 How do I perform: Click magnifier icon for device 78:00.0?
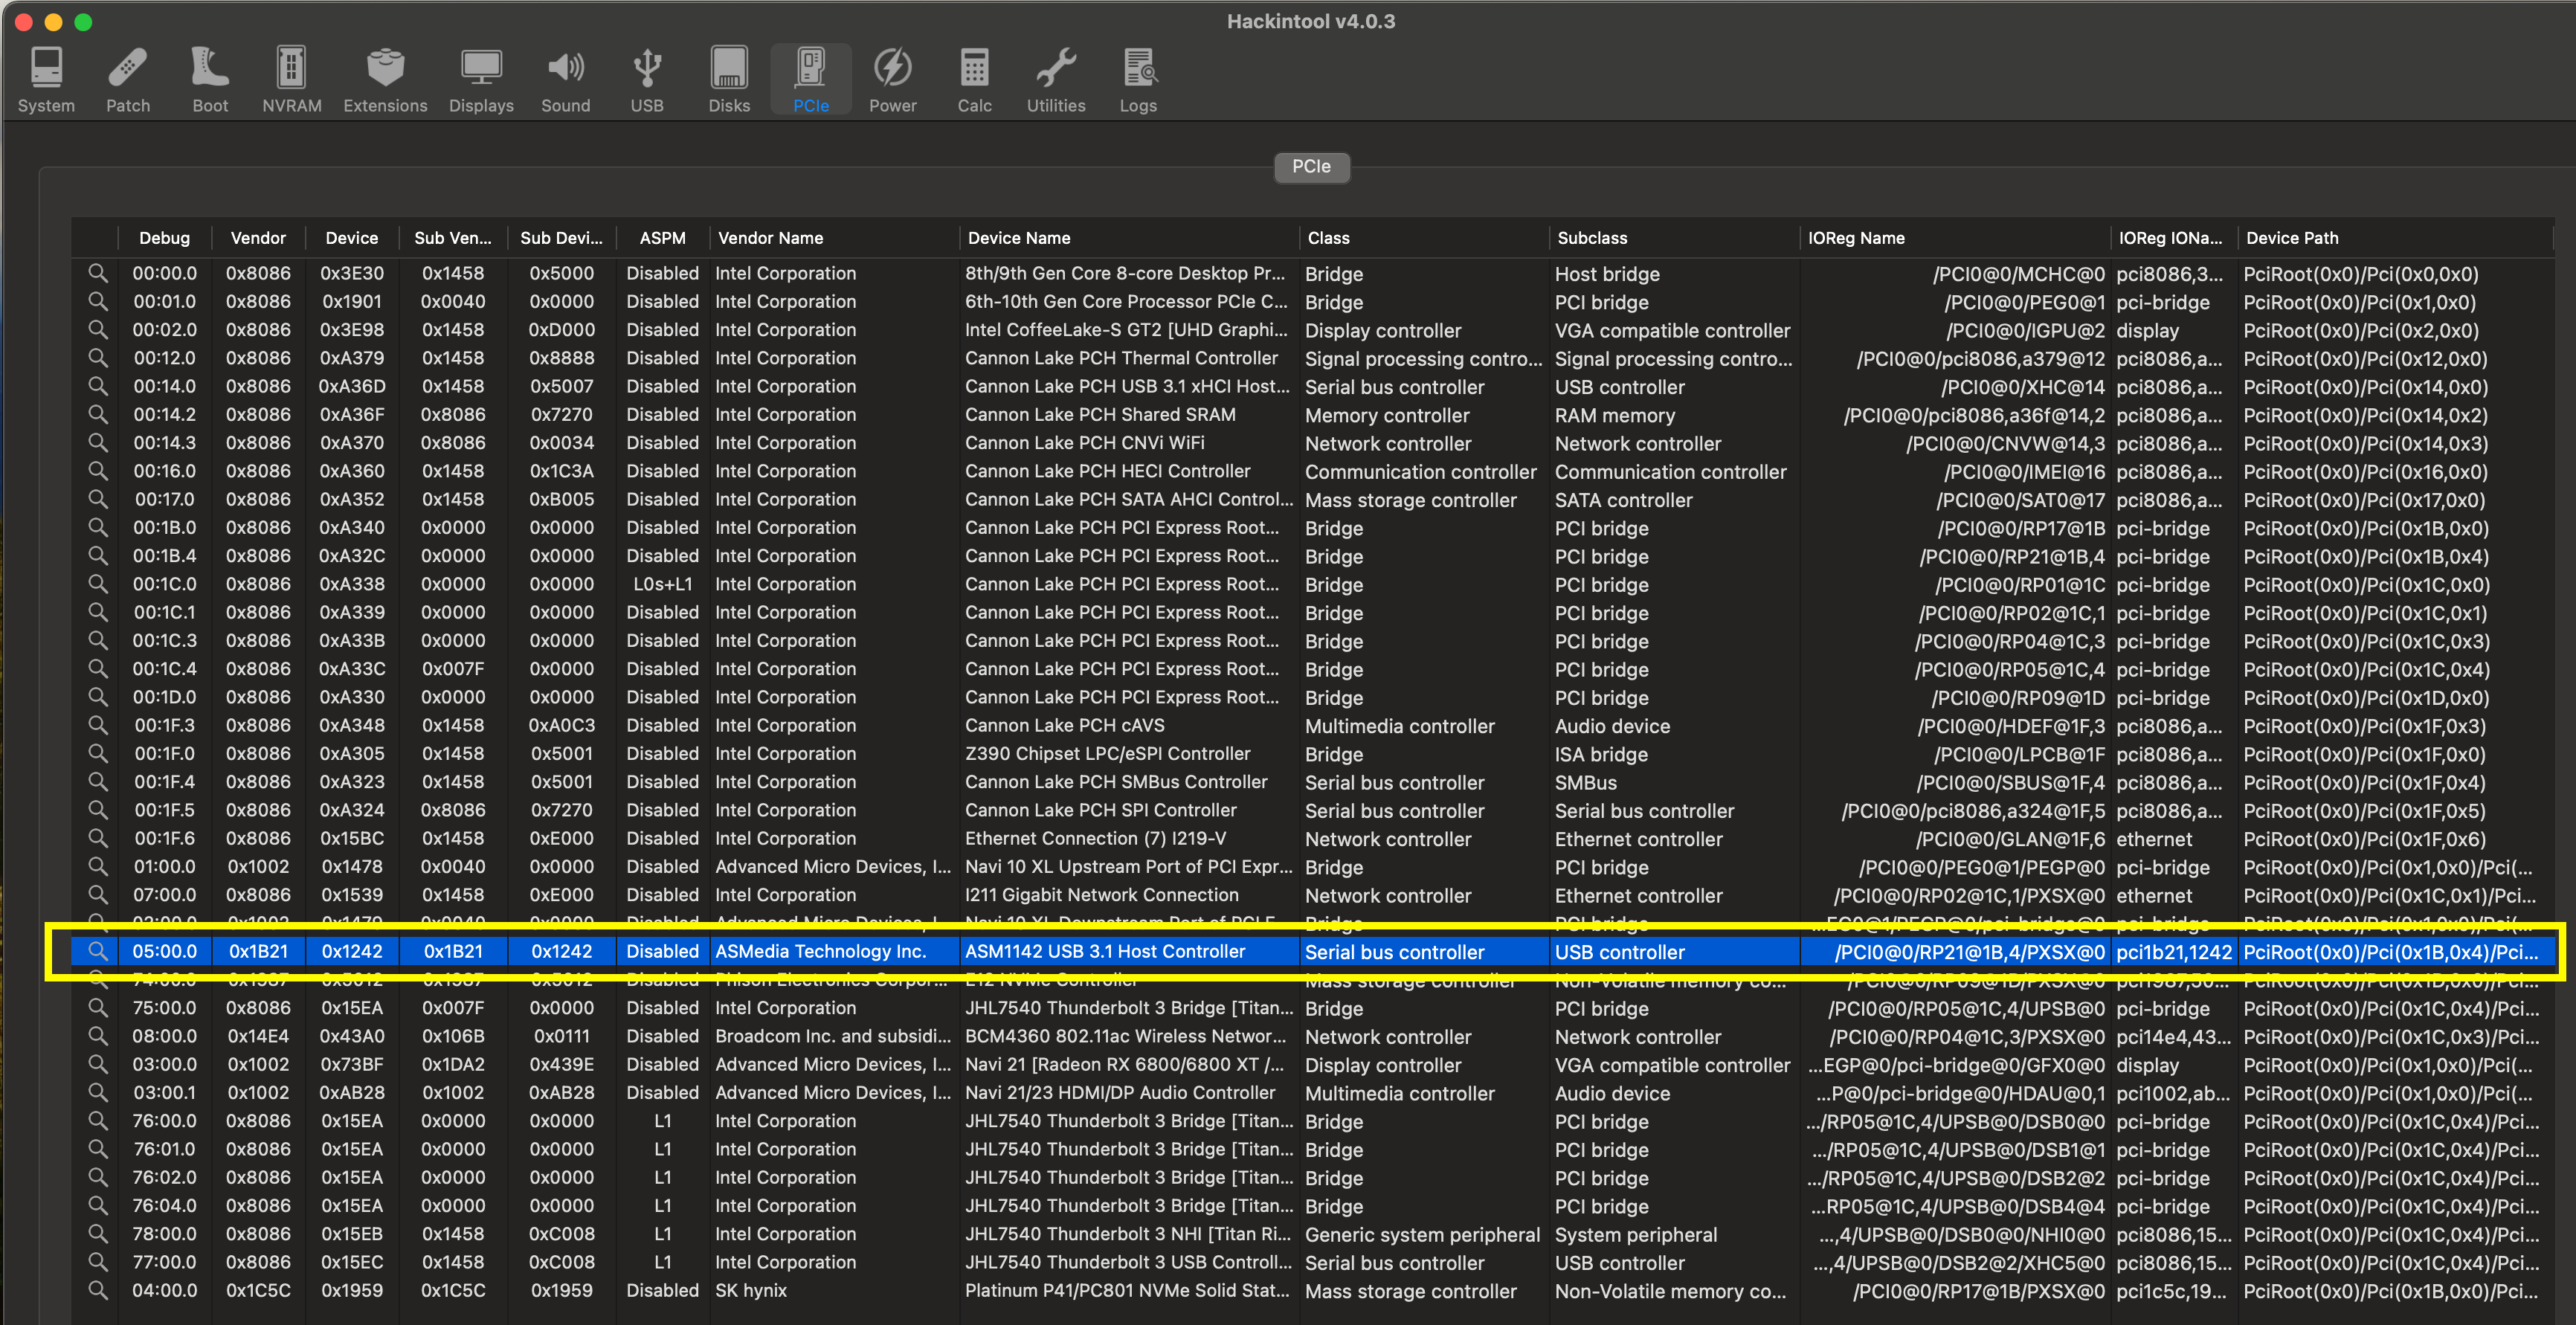(x=97, y=1234)
